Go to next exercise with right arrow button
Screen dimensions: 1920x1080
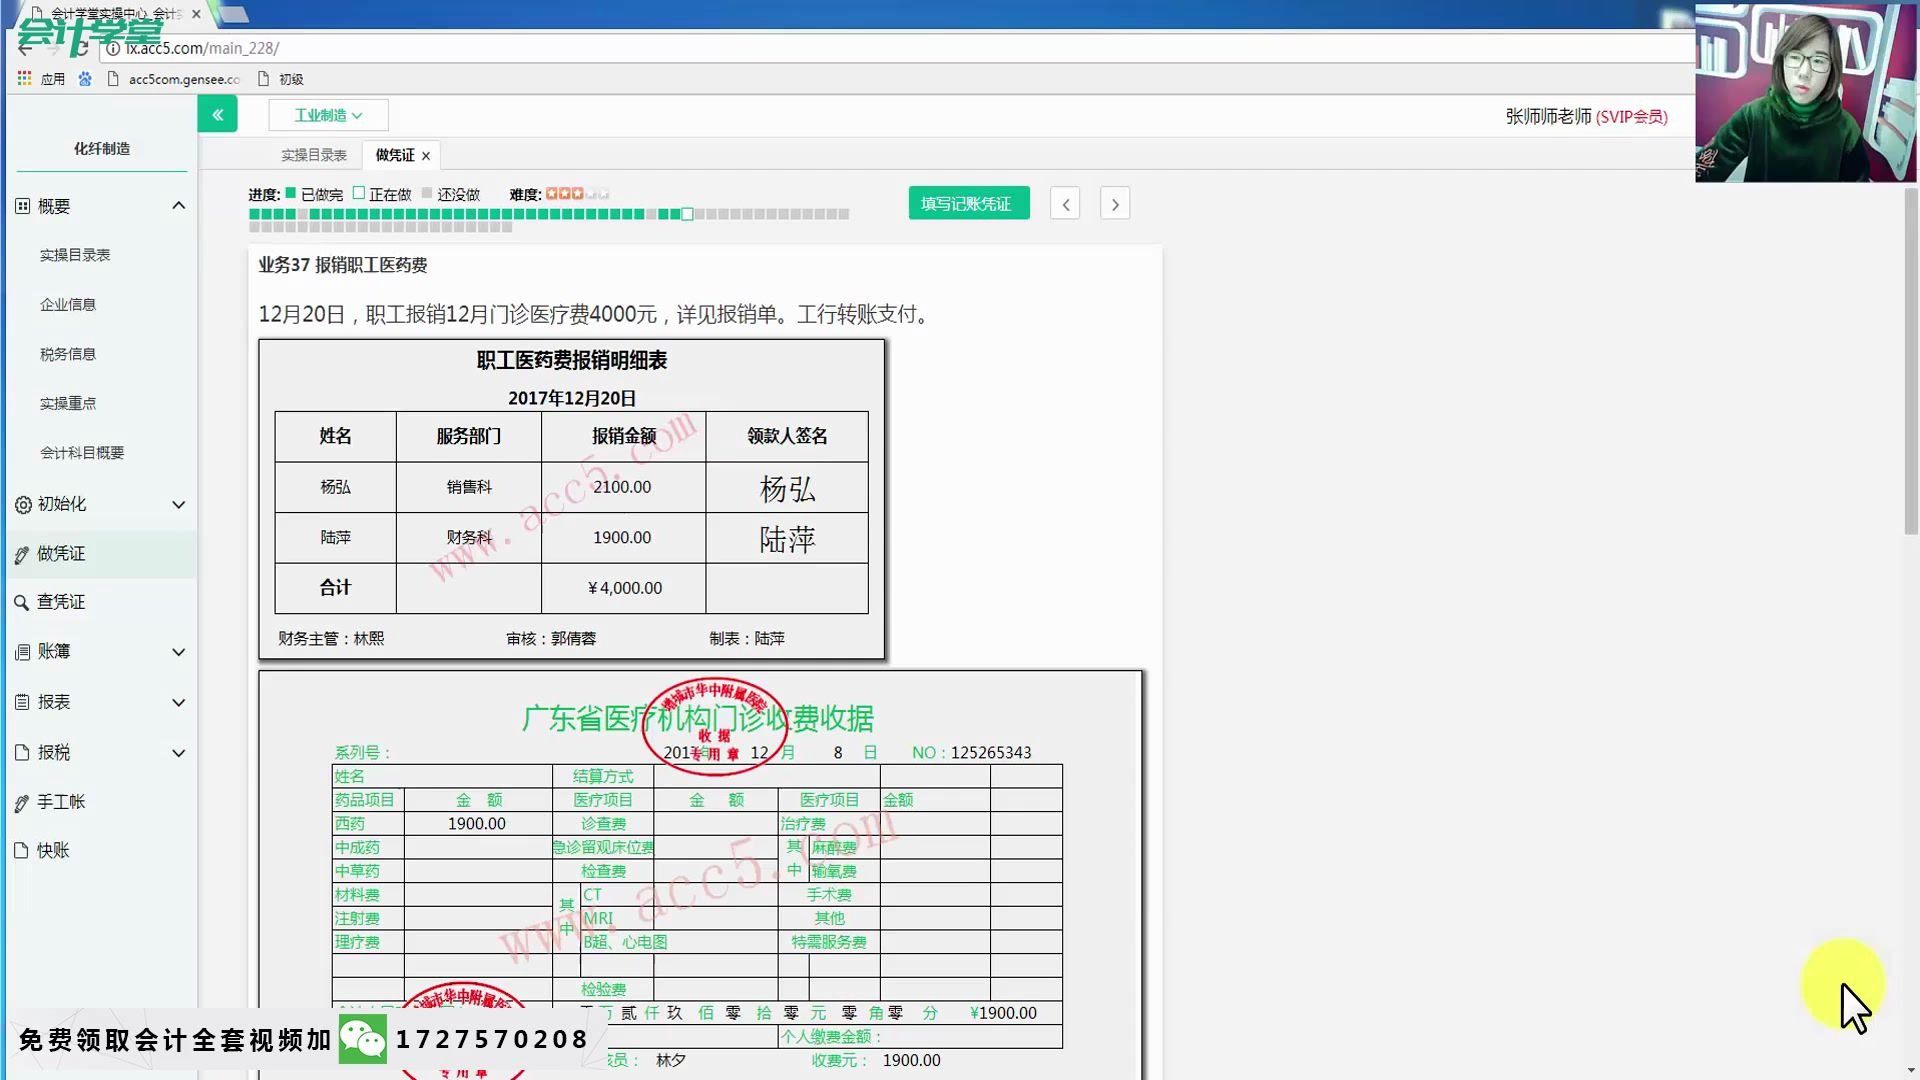(x=1114, y=203)
